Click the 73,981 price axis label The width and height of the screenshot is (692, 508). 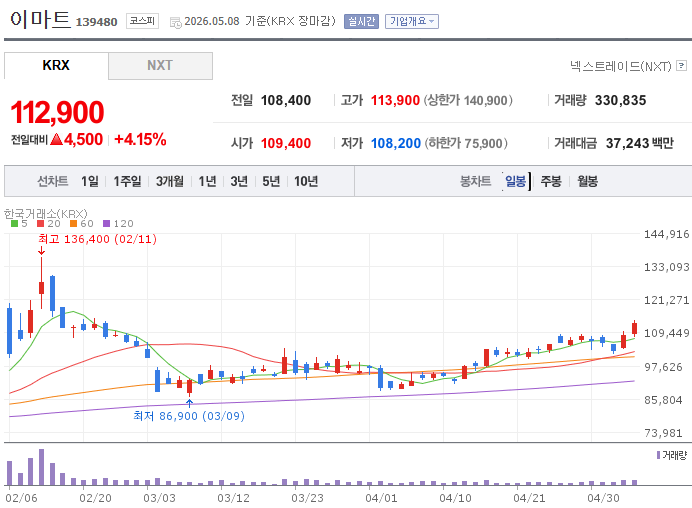click(663, 433)
